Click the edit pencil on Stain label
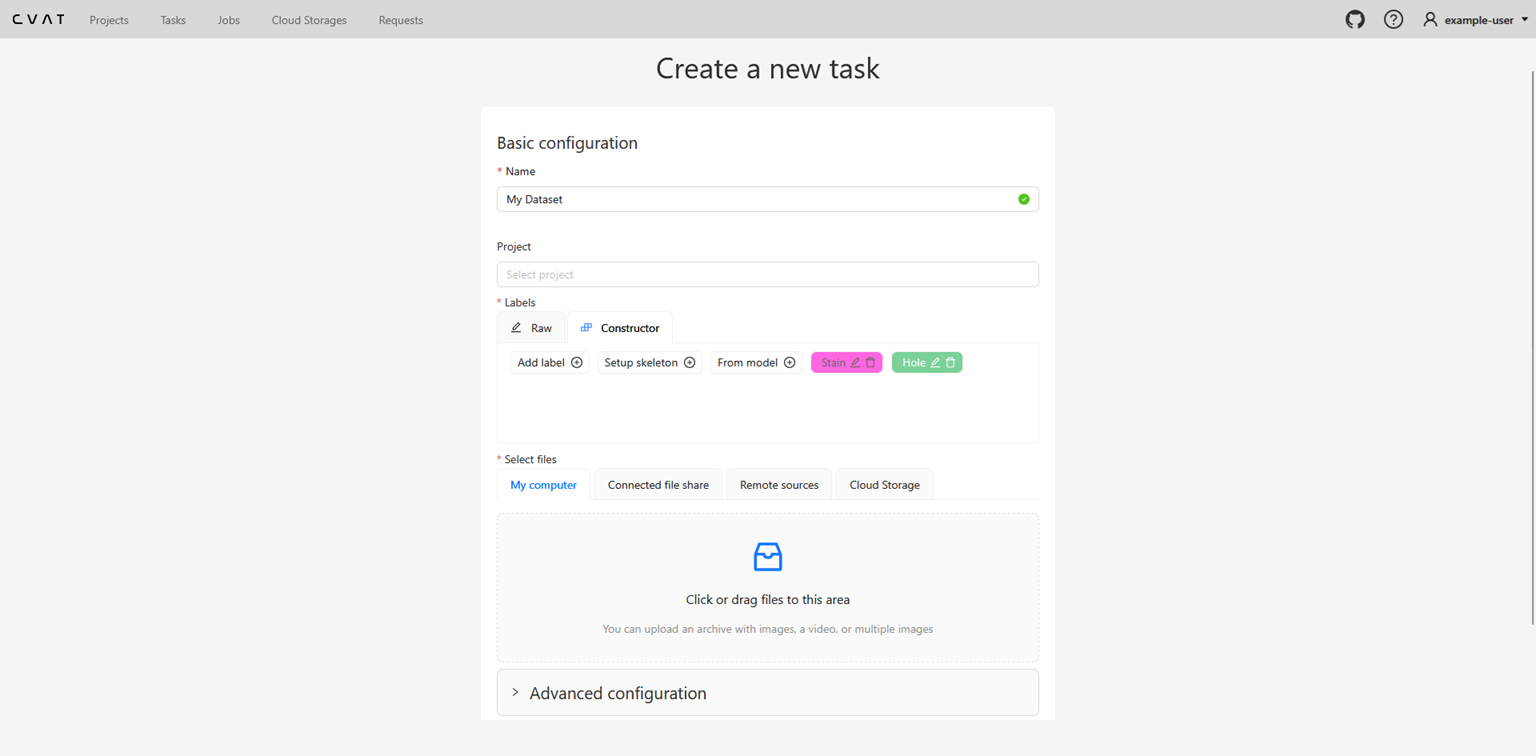Viewport: 1536px width, 756px height. (x=855, y=363)
